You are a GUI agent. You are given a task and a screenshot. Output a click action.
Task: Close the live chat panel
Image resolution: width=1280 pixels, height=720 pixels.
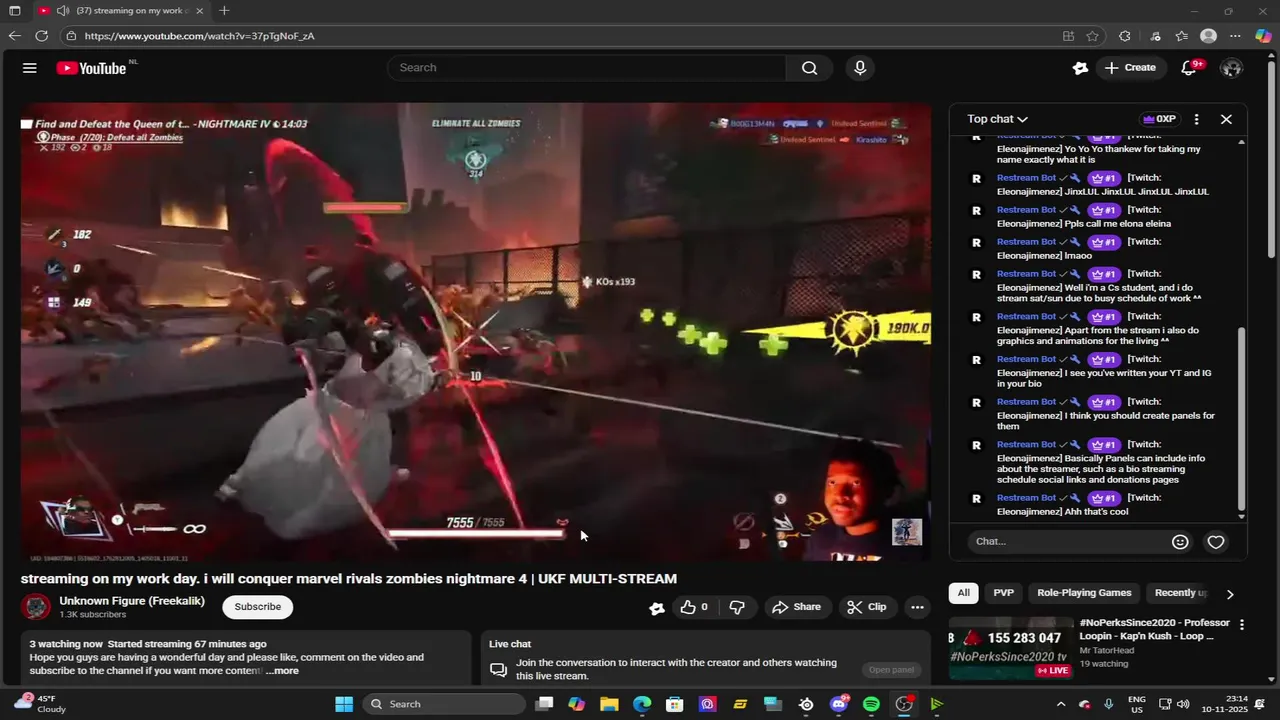tap(1226, 119)
